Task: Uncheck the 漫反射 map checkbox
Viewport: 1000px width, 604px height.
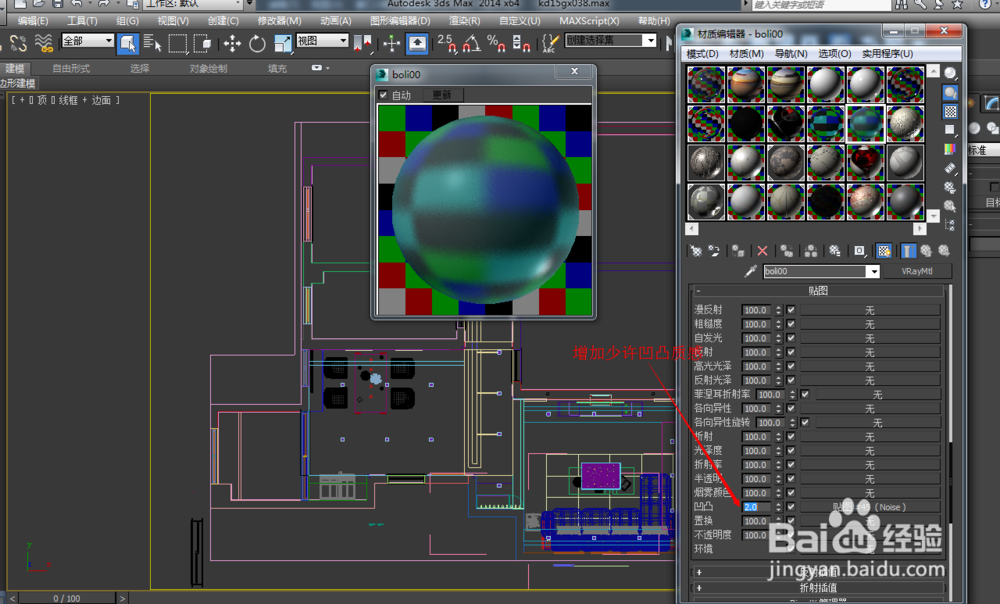Action: (791, 310)
